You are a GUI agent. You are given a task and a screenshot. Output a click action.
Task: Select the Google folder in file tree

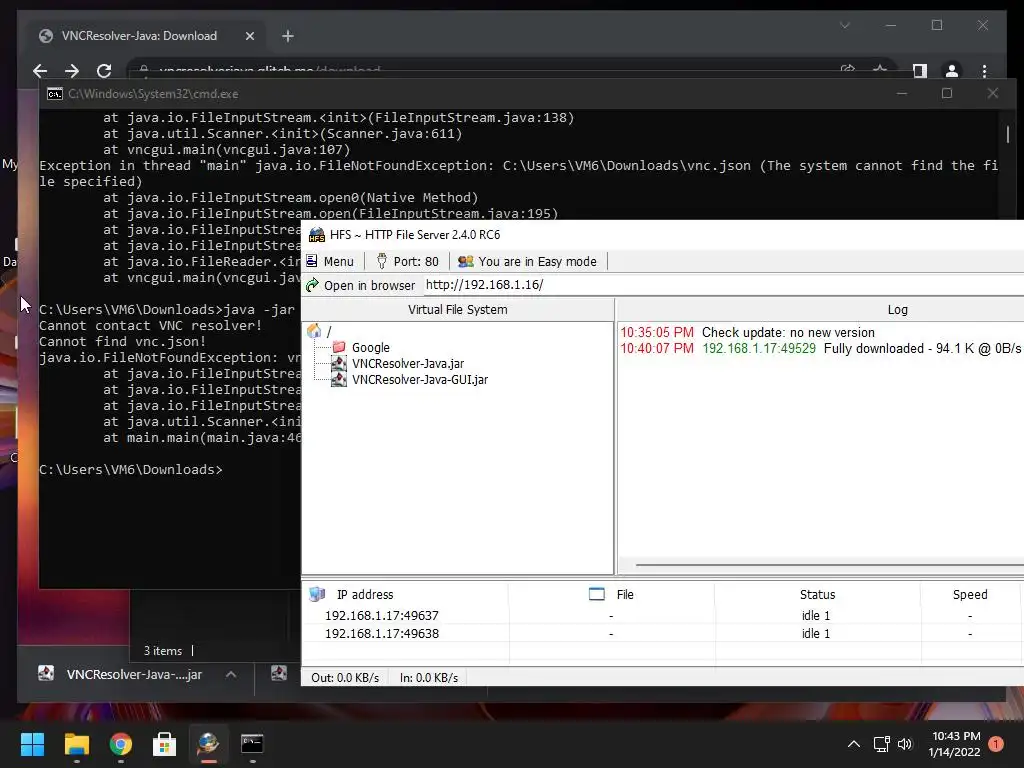pos(370,347)
